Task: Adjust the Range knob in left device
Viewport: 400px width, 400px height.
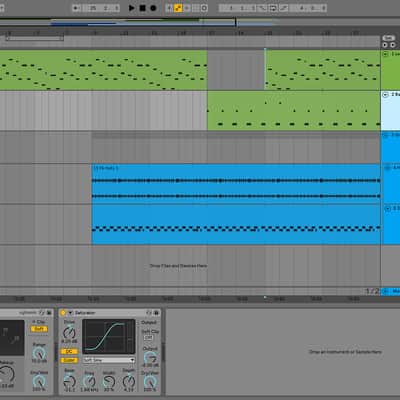Action: [x=39, y=353]
